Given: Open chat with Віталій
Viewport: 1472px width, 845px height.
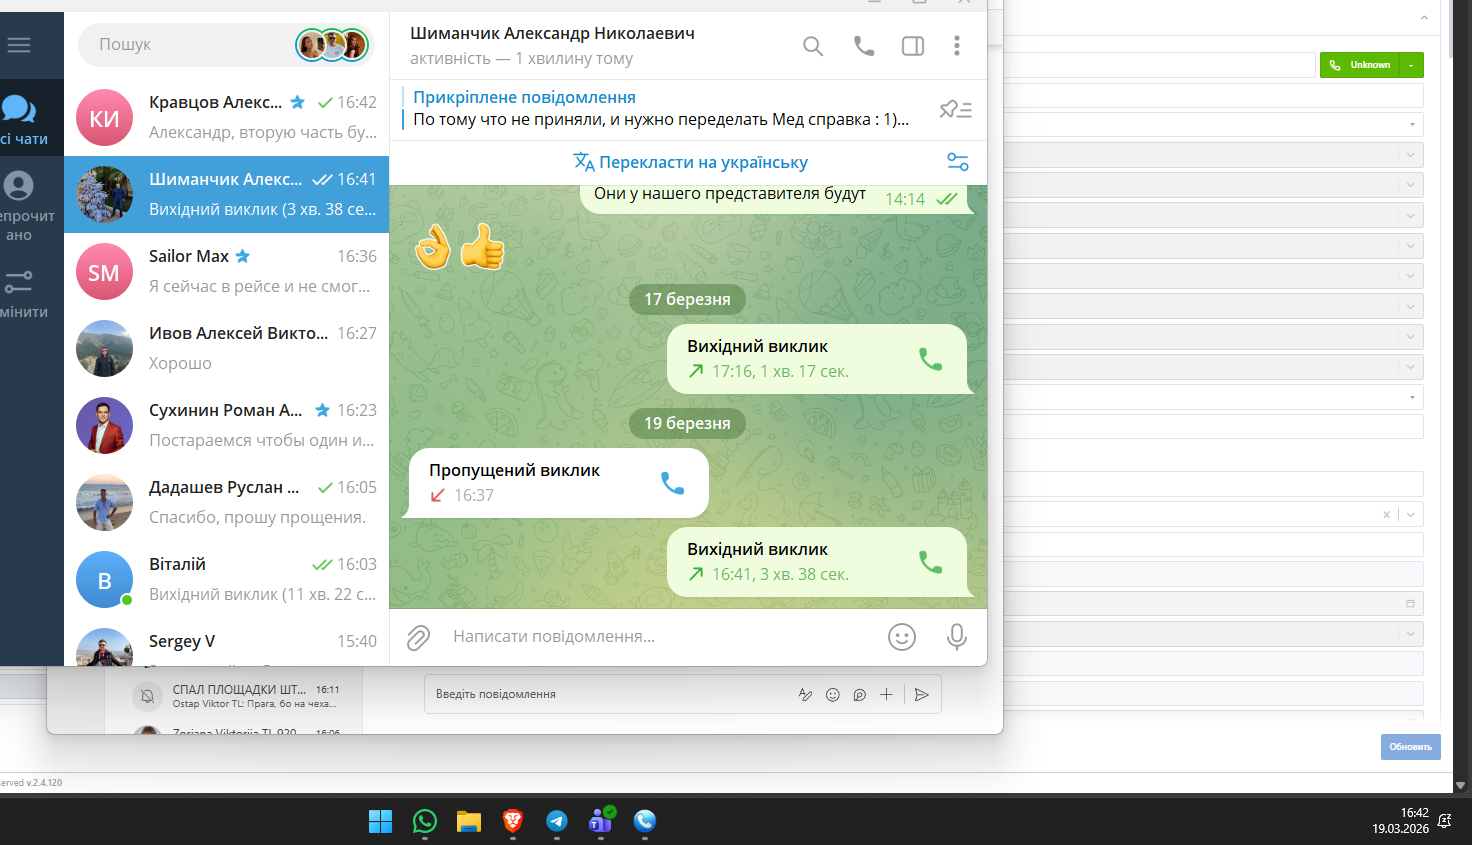Looking at the screenshot, I should 226,579.
